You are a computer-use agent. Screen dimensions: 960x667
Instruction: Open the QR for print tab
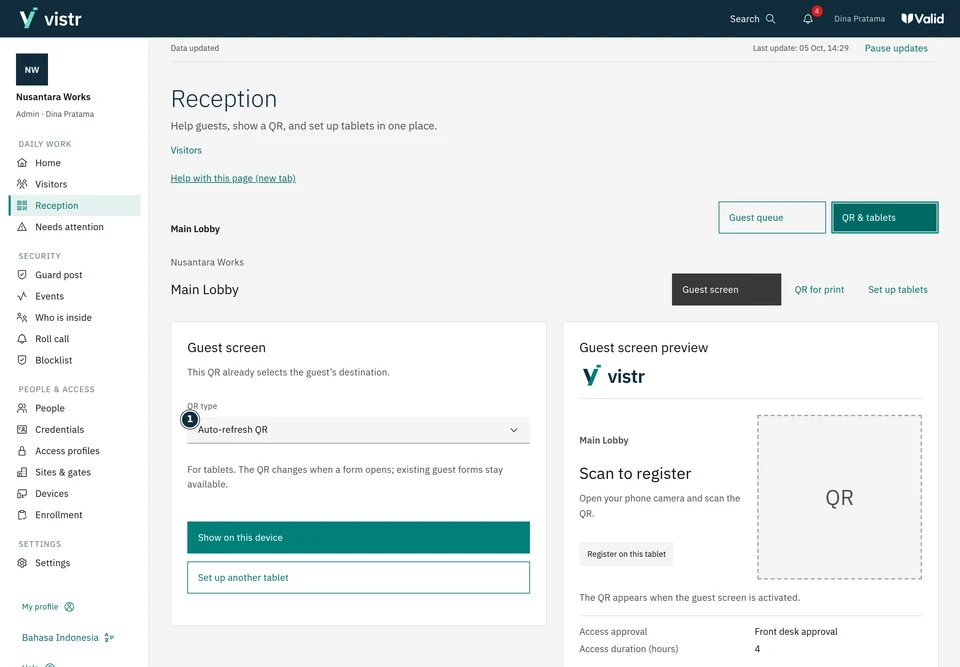coord(819,290)
